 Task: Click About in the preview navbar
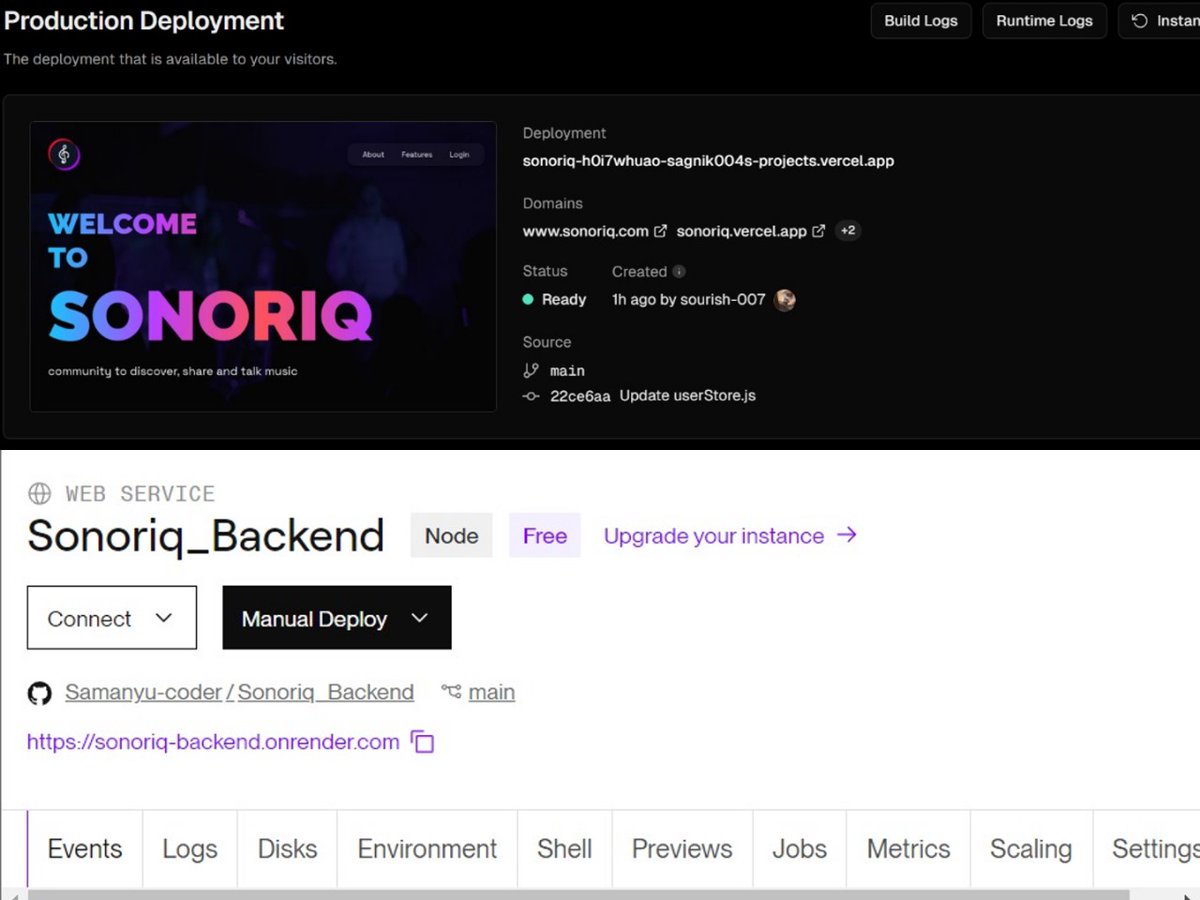(x=373, y=155)
